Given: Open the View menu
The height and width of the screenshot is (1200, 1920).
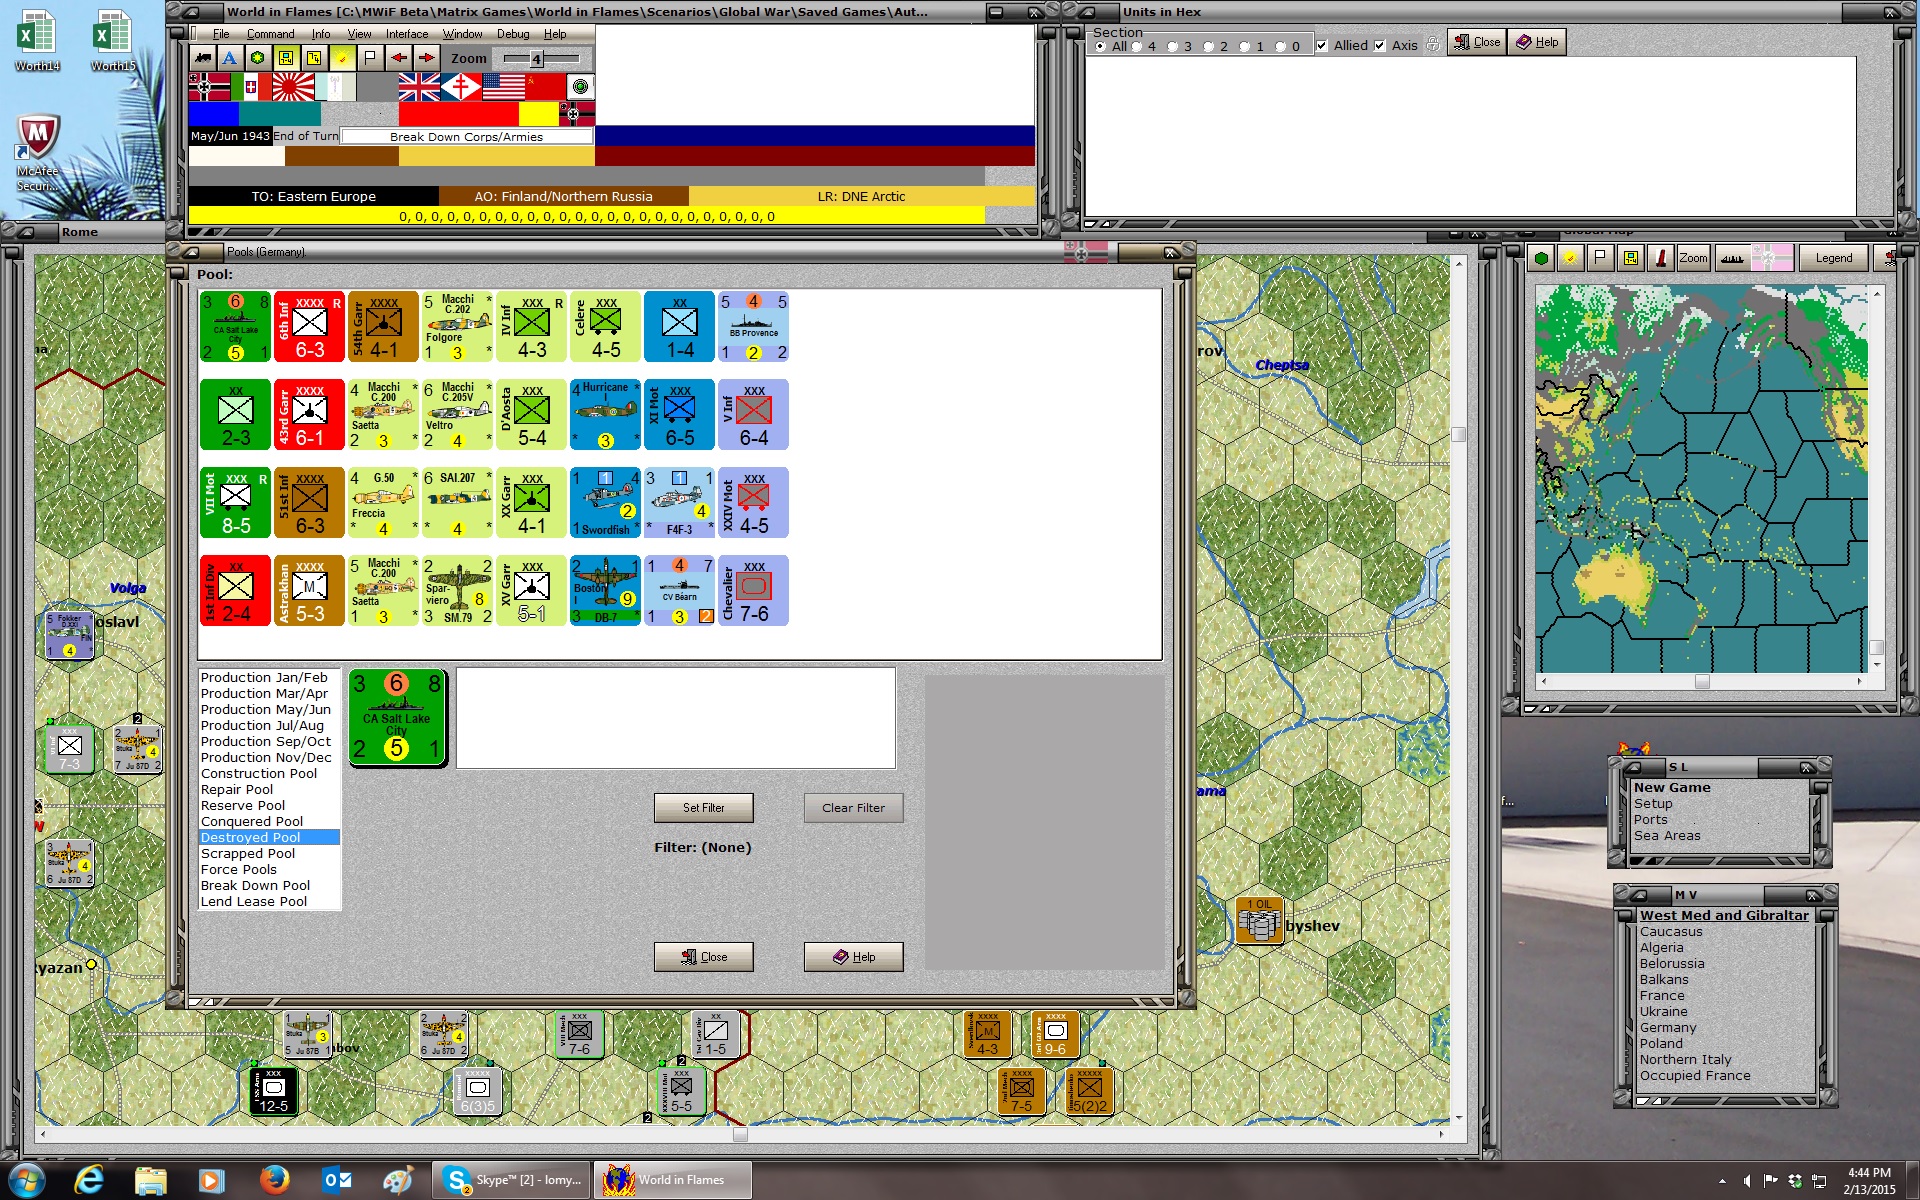Looking at the screenshot, I should pyautogui.click(x=359, y=34).
